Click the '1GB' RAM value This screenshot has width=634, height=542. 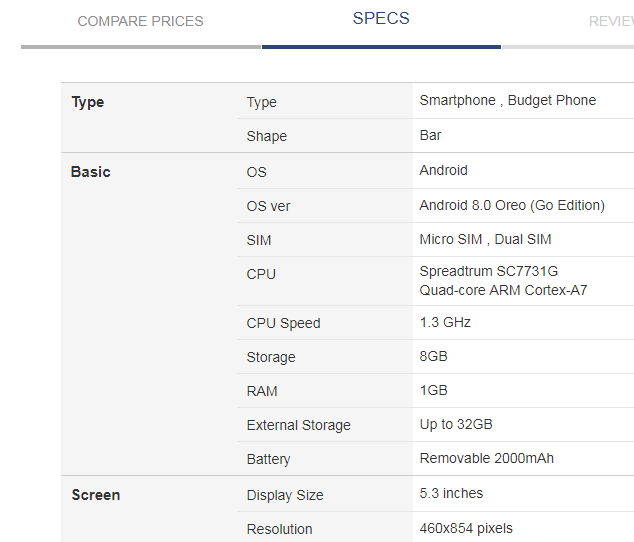coord(433,390)
